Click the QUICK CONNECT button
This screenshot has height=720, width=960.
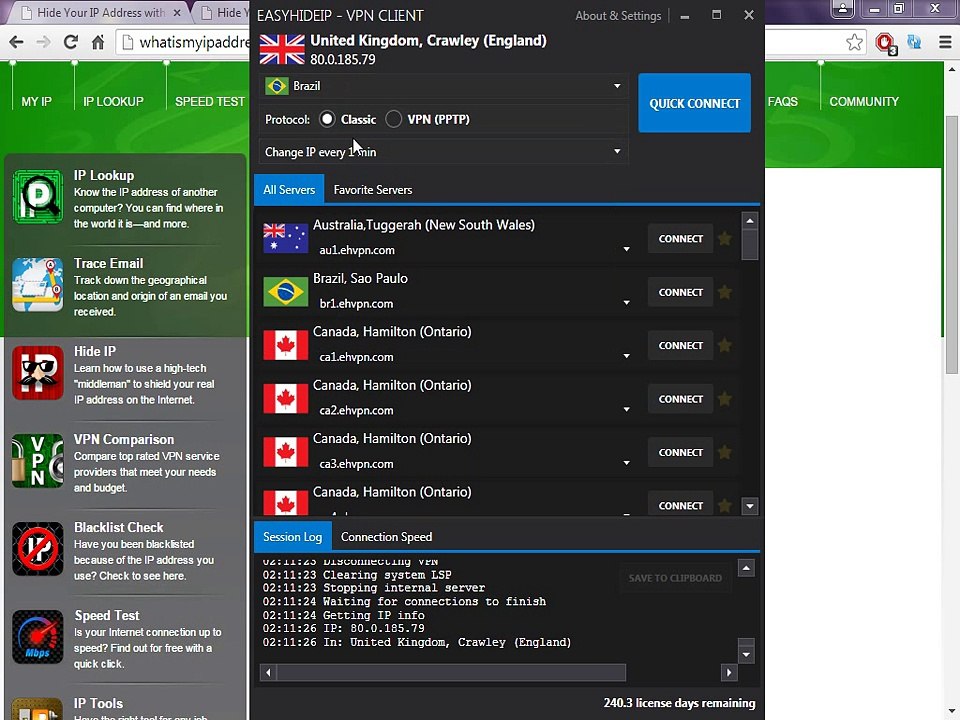coord(694,103)
